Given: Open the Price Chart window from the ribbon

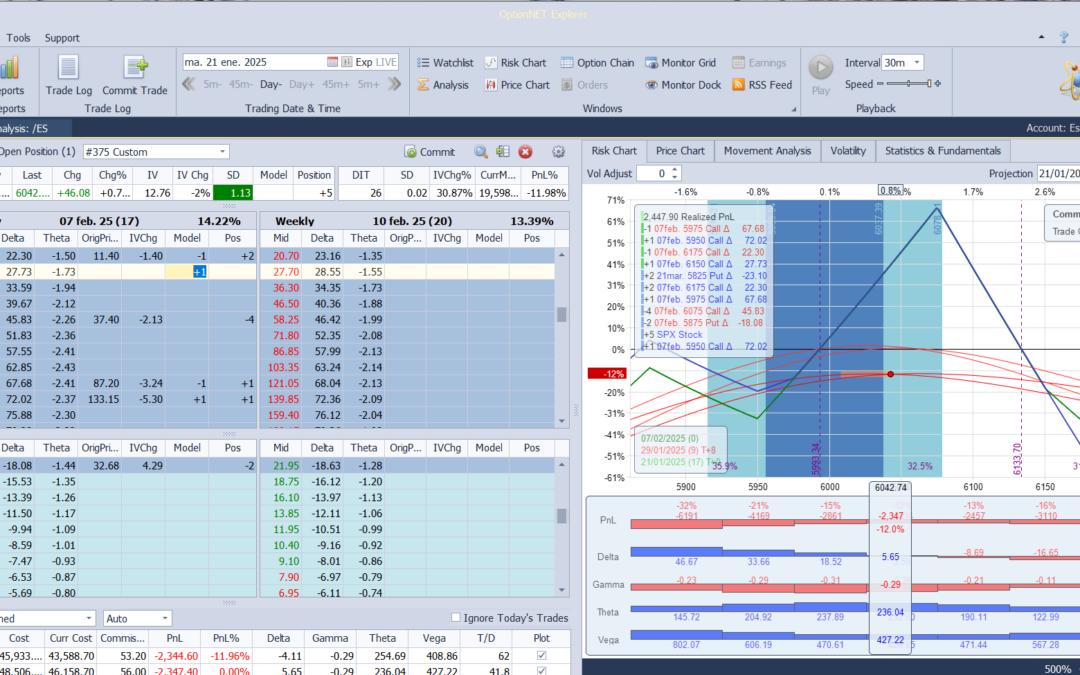Looking at the screenshot, I should point(517,85).
